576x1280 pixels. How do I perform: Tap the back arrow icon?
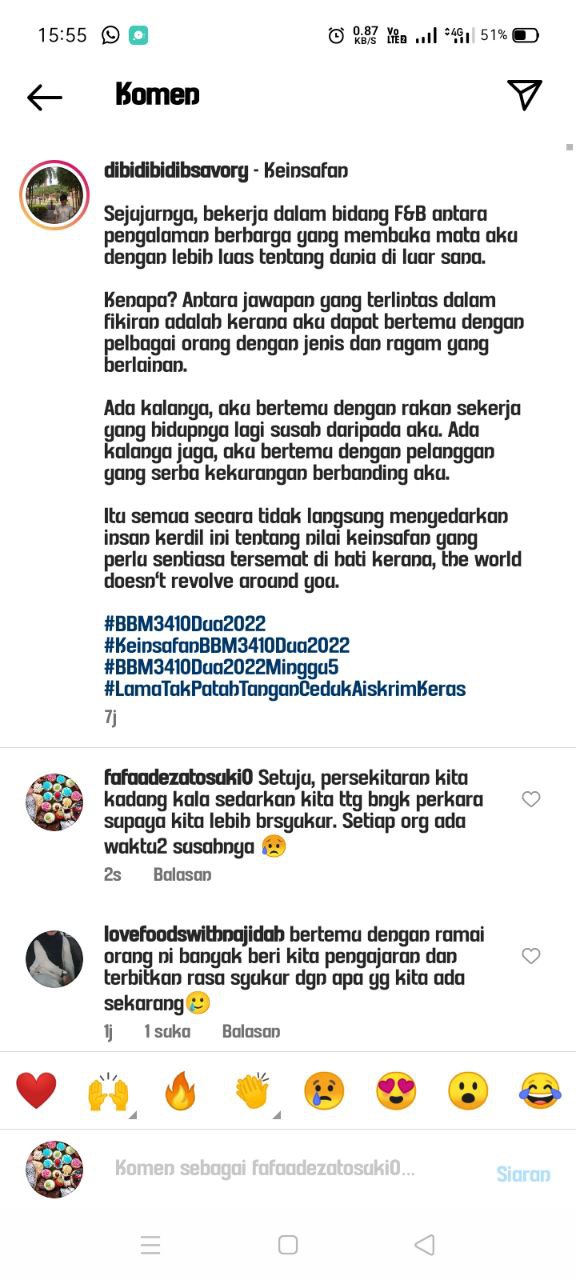click(x=45, y=96)
